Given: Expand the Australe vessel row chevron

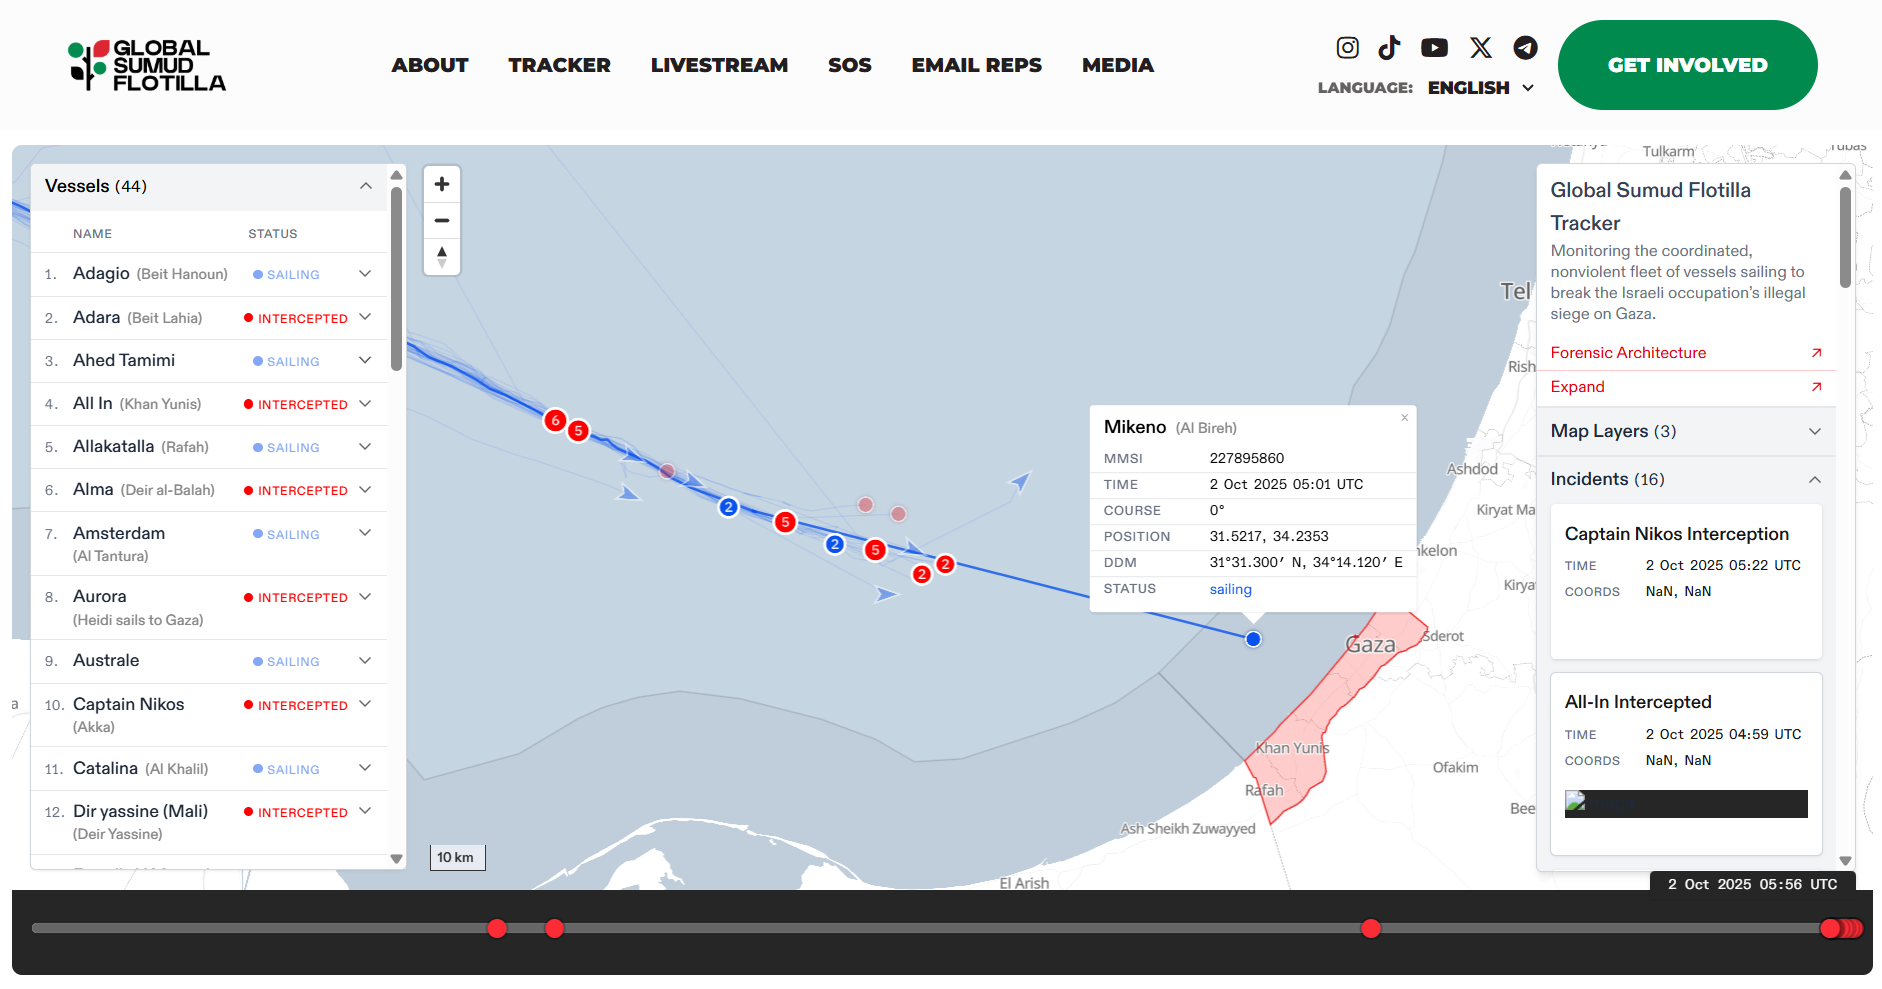Looking at the screenshot, I should coord(365,660).
